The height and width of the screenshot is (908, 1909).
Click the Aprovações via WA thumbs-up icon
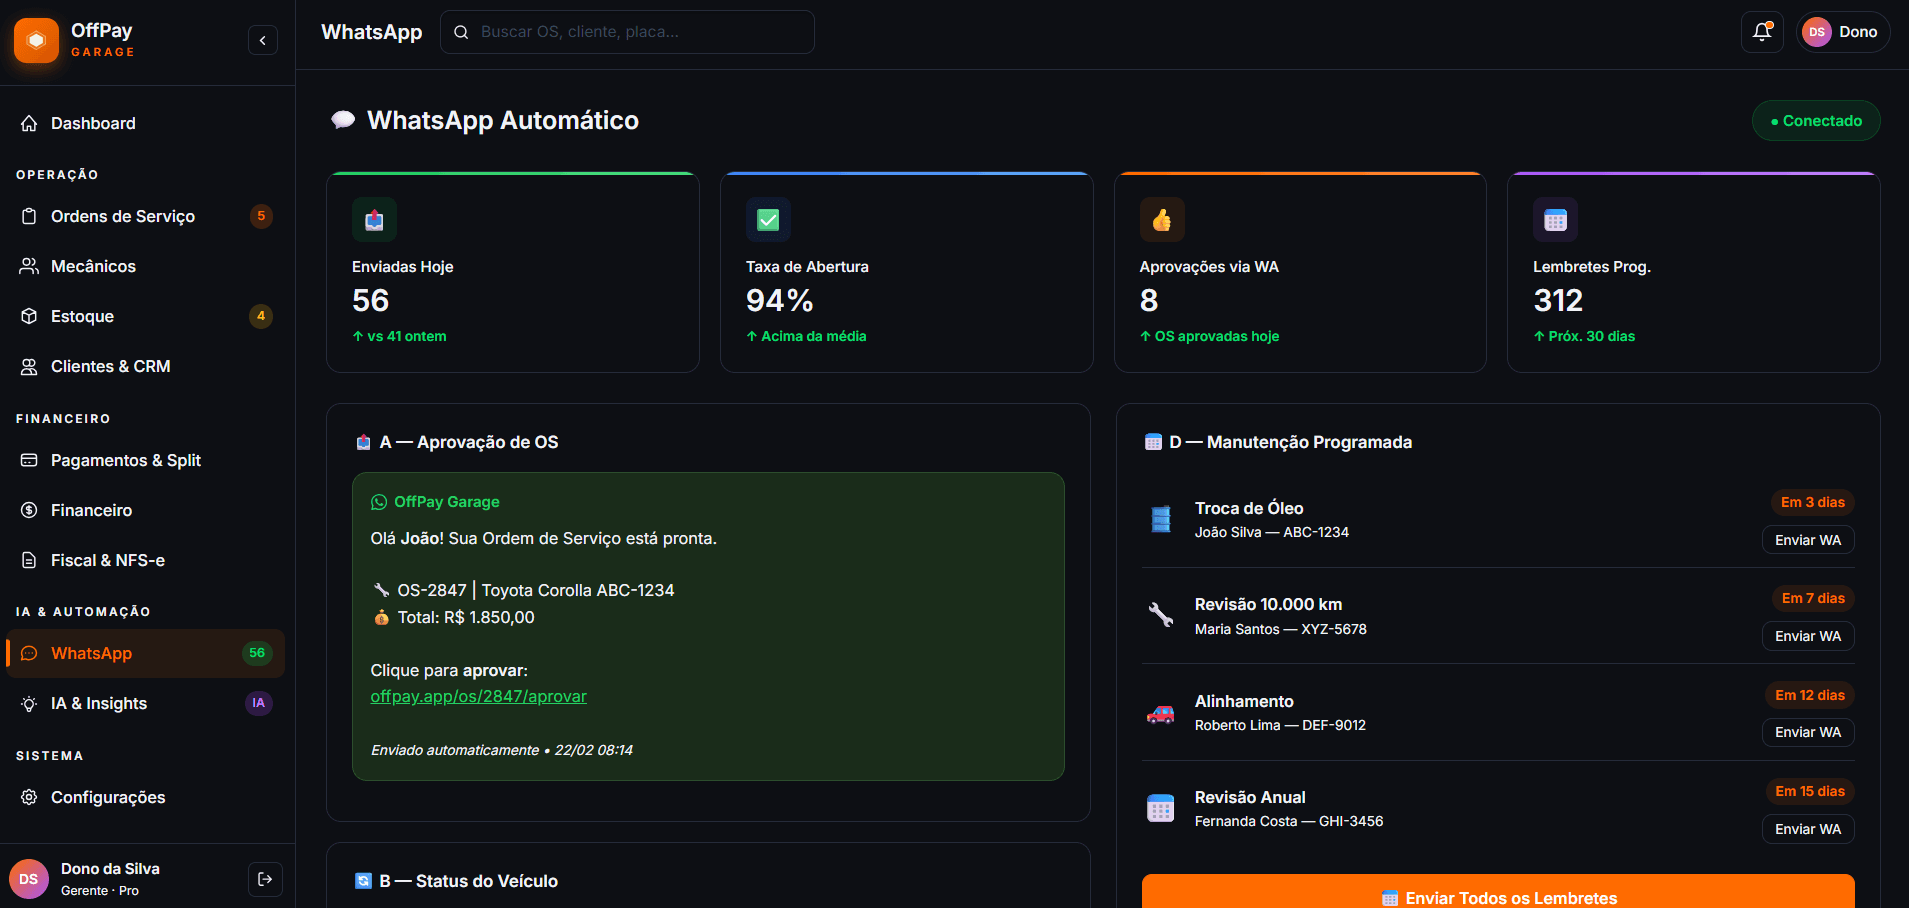[x=1162, y=220]
